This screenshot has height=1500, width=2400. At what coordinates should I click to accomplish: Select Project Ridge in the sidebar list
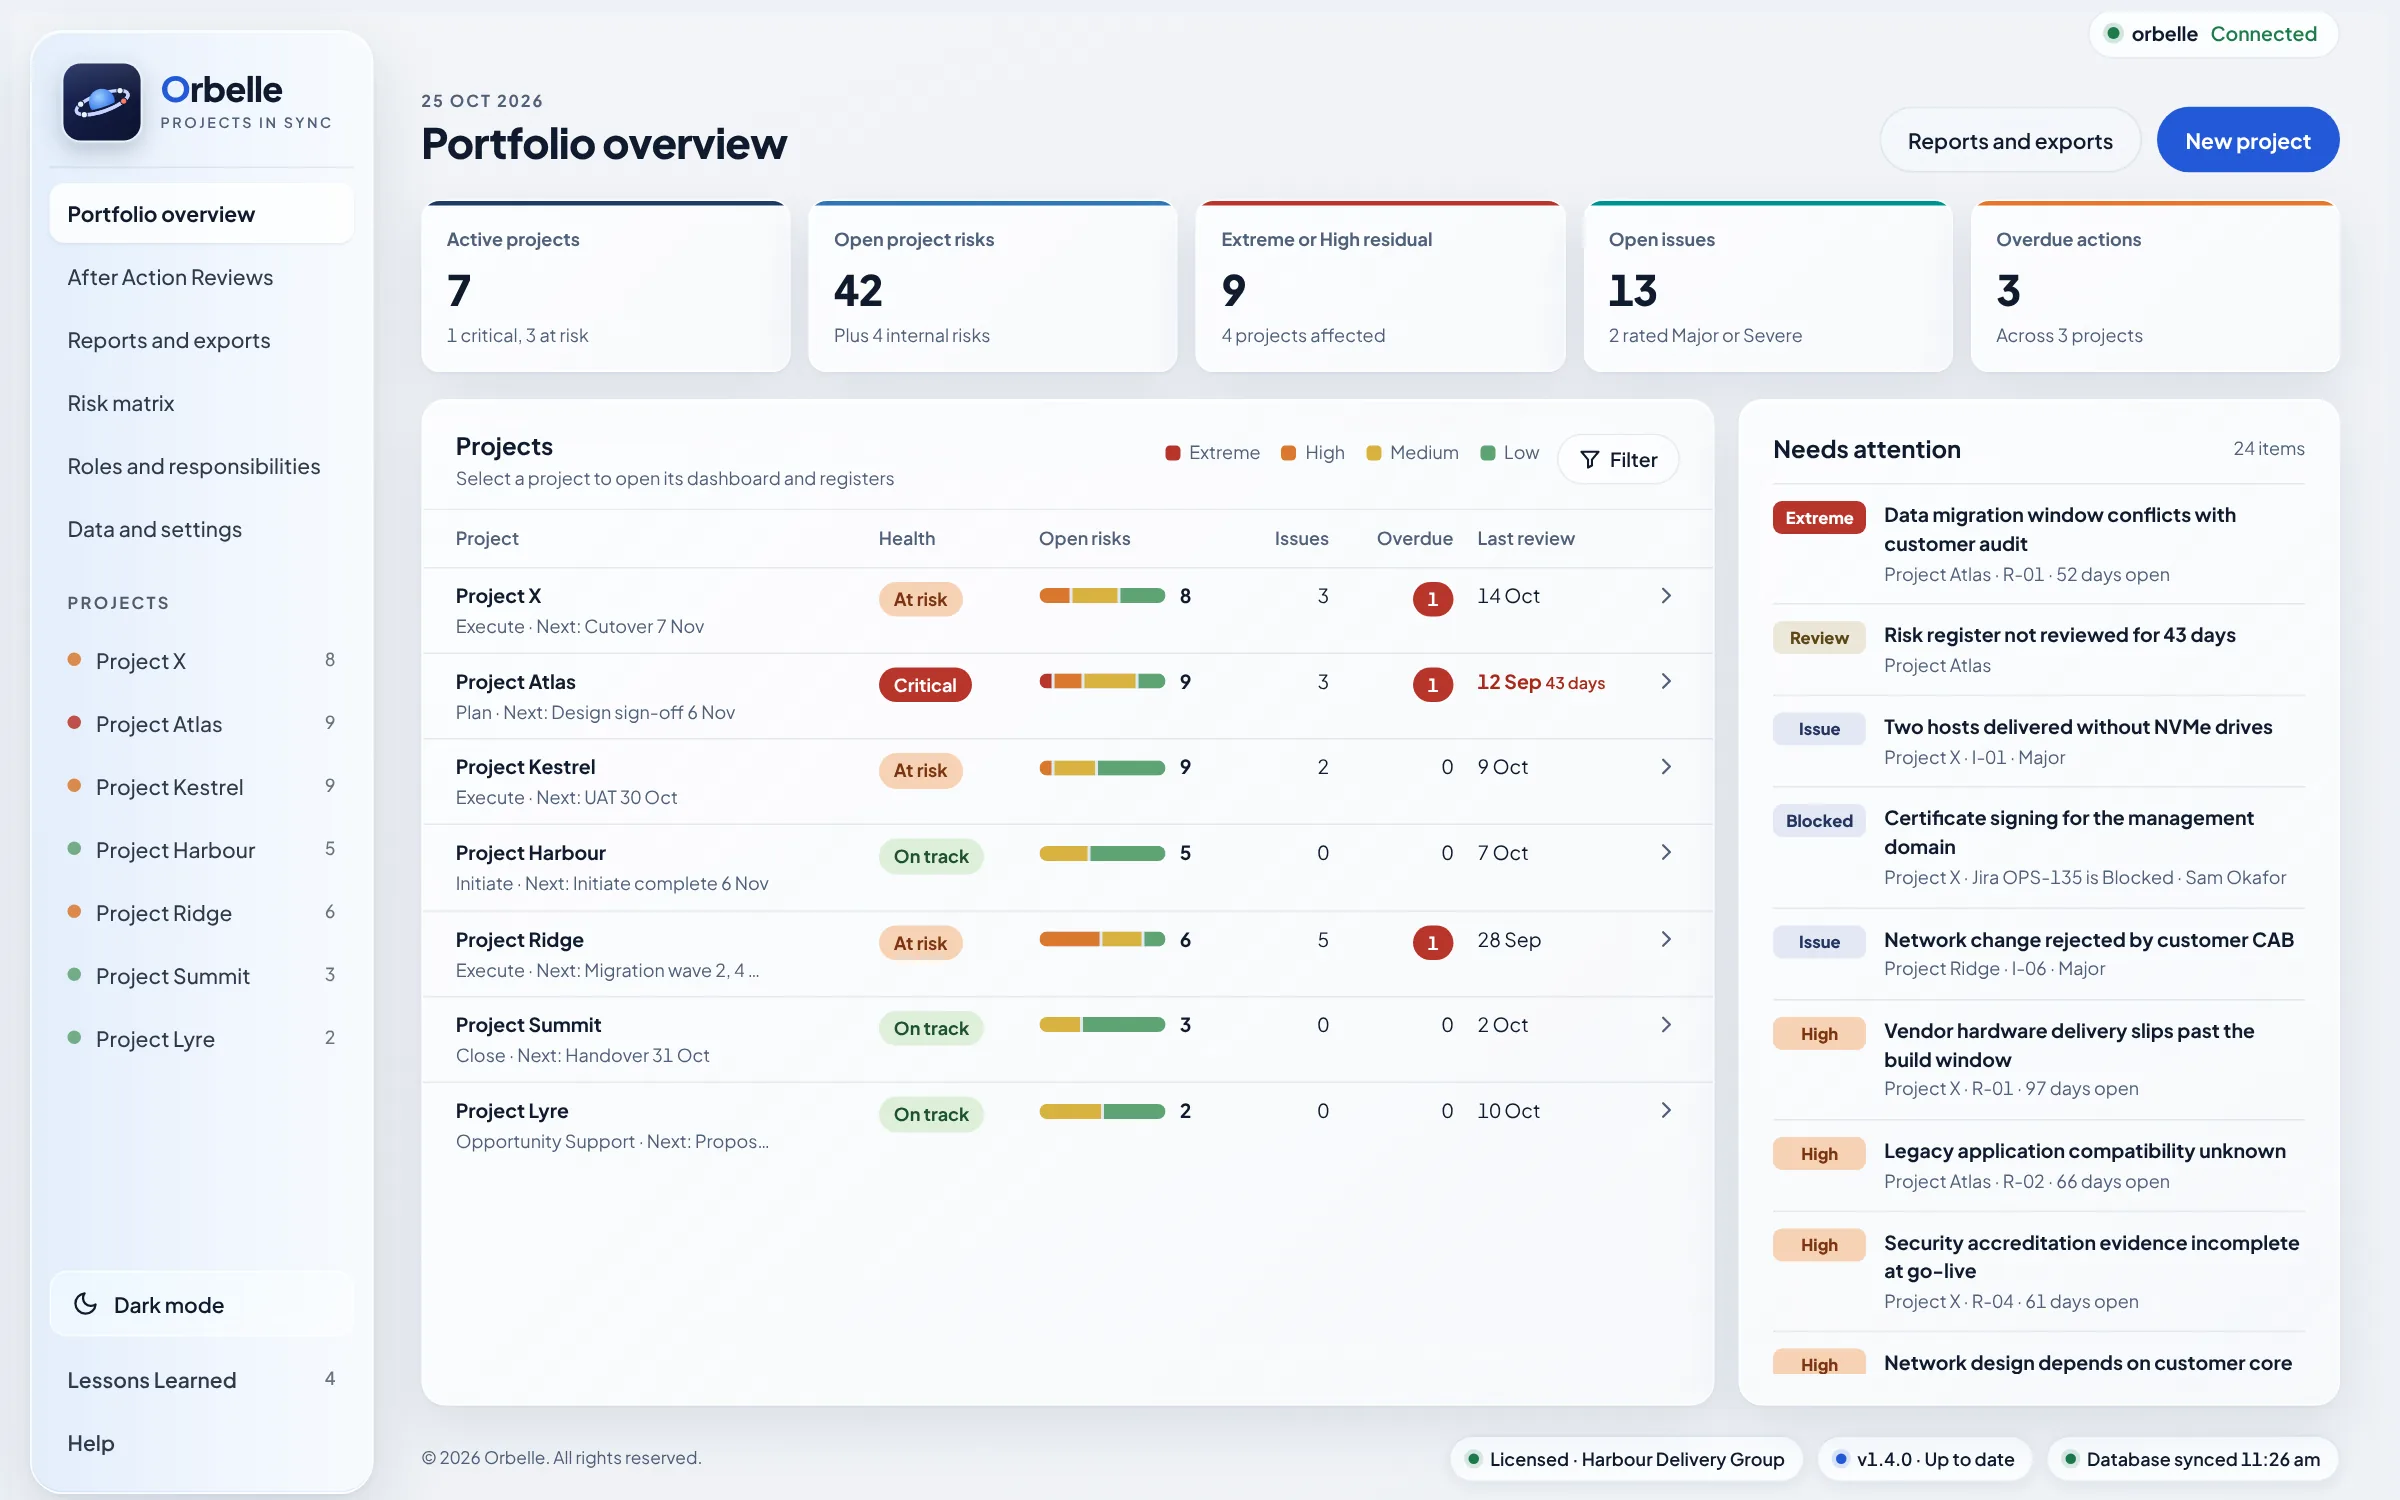tap(202, 913)
